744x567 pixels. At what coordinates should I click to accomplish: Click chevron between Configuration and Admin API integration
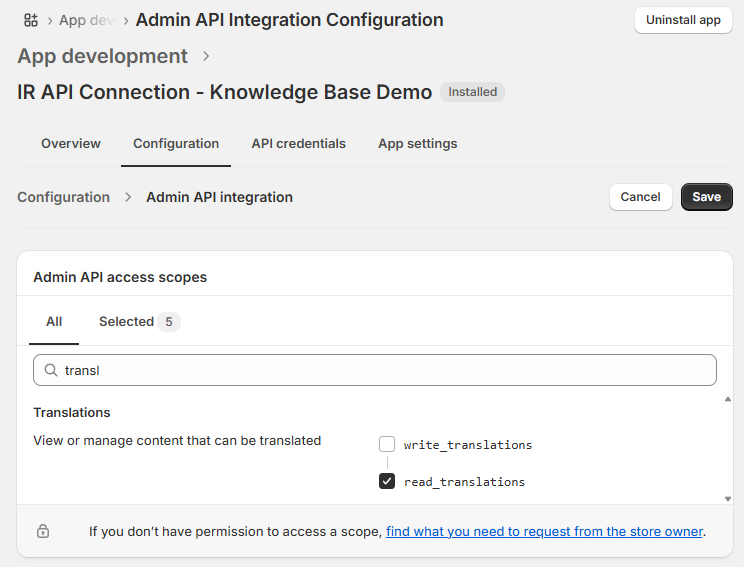pyautogui.click(x=128, y=197)
